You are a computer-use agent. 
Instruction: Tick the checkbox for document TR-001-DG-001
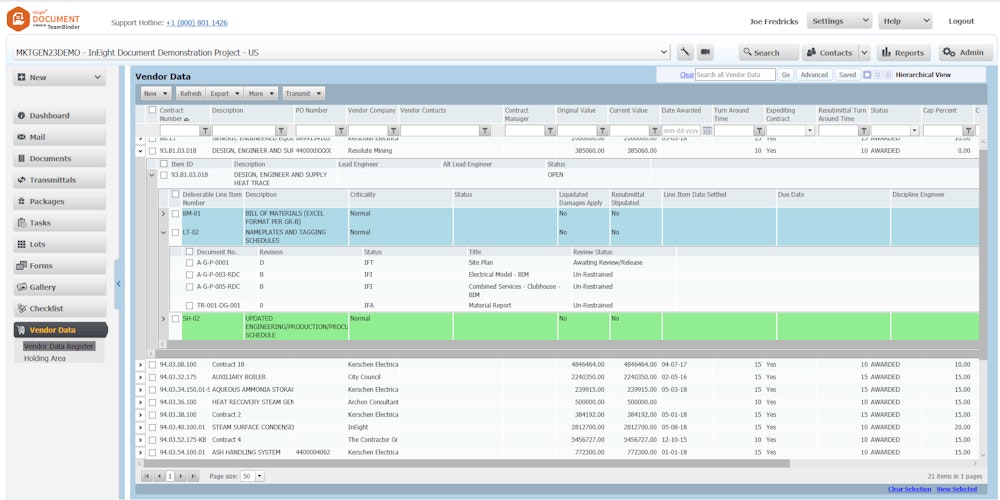point(190,305)
